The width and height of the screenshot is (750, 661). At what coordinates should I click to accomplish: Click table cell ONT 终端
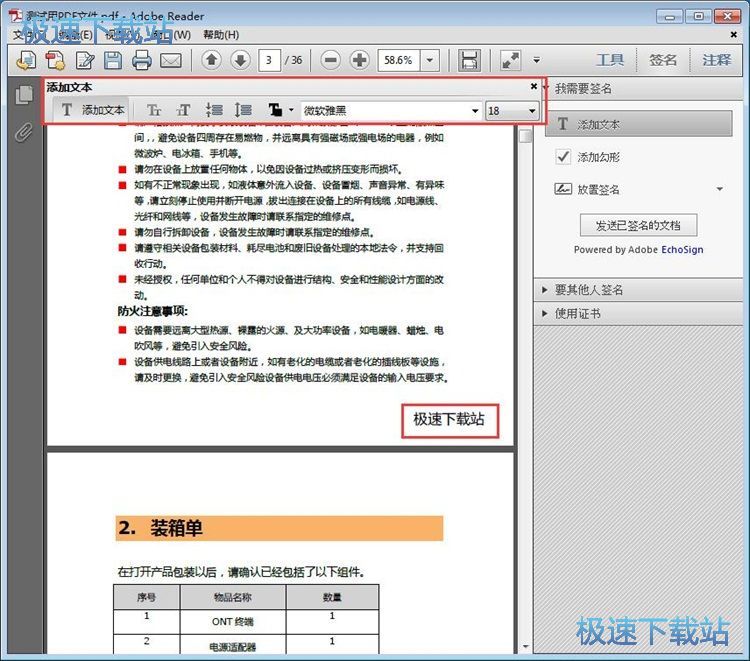pos(232,622)
